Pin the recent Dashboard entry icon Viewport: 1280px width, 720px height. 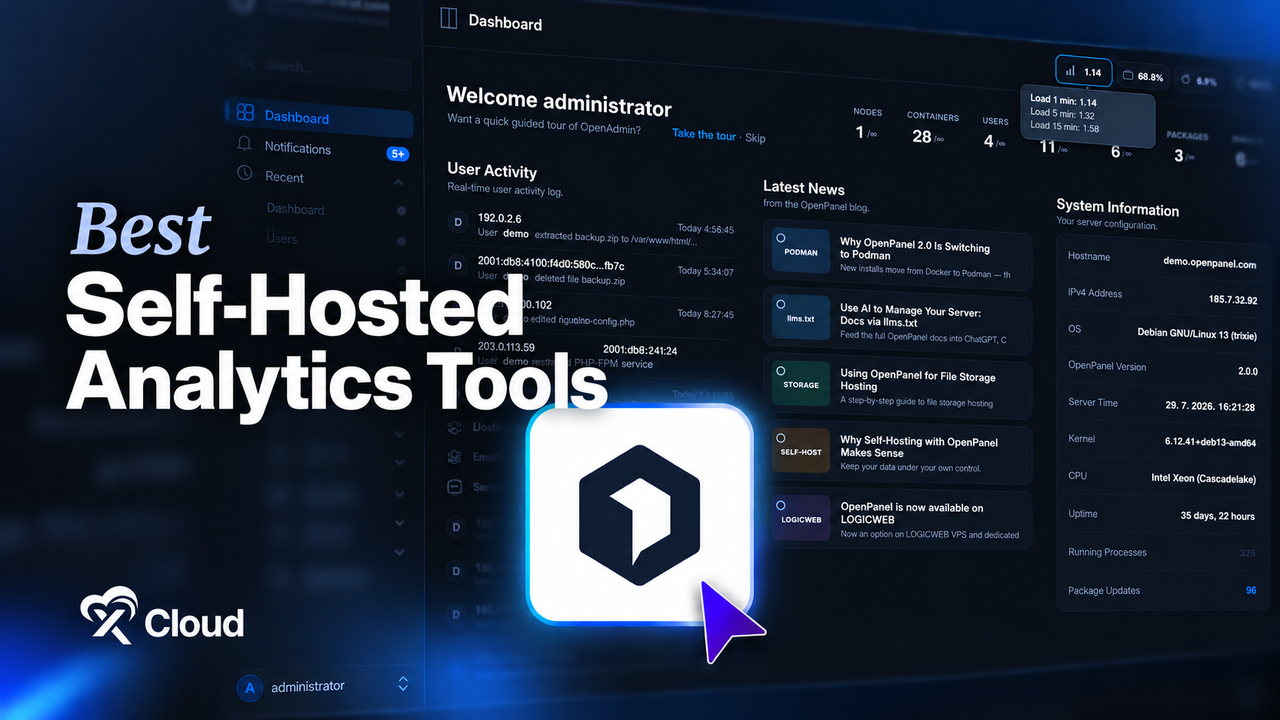coord(401,211)
